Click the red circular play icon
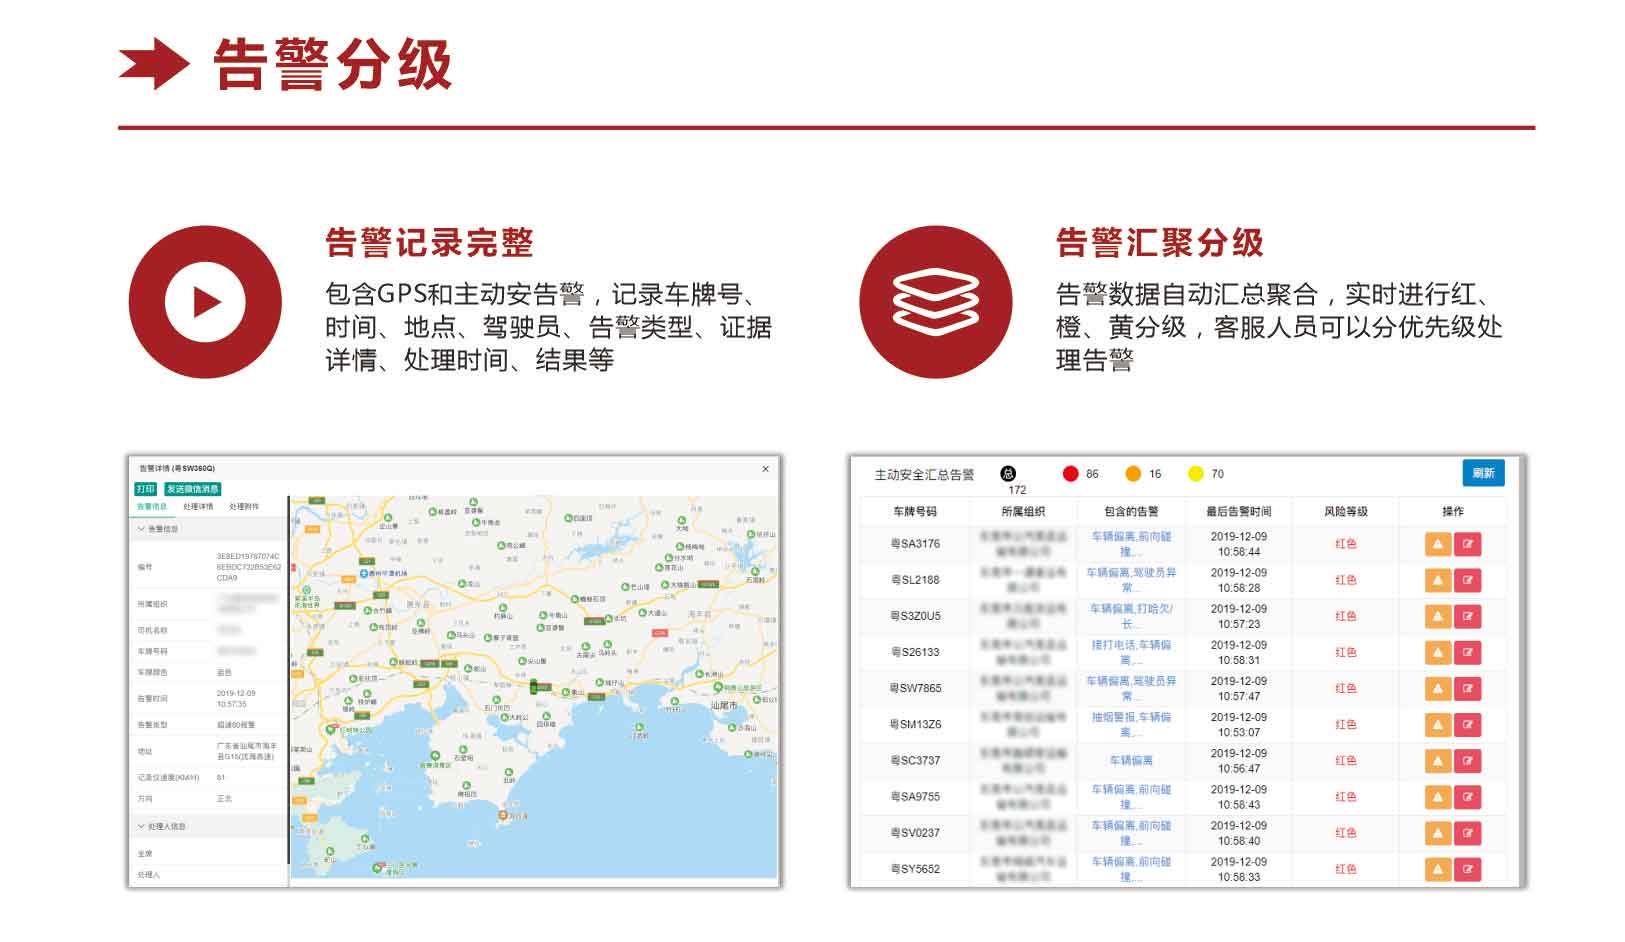 tap(205, 301)
